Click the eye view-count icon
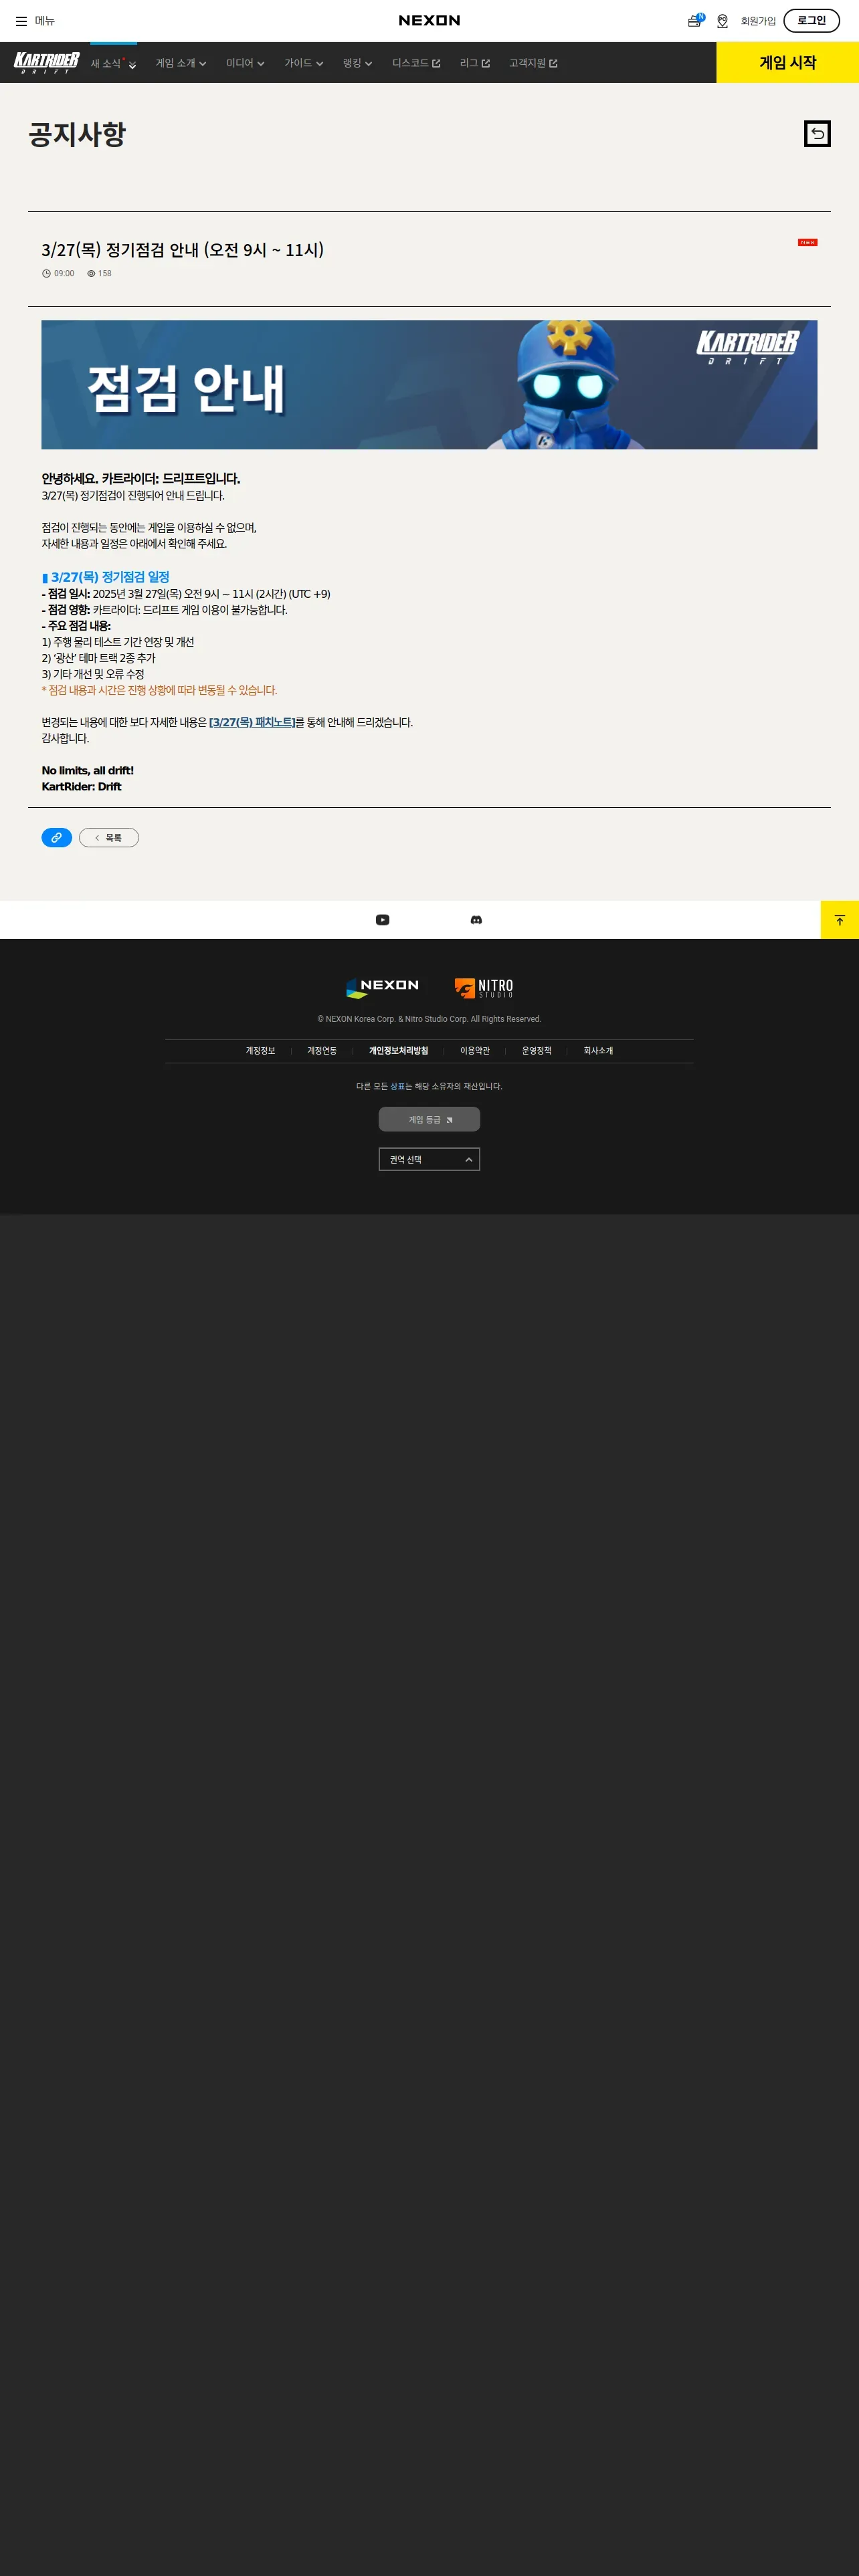859x2576 pixels. (x=91, y=273)
